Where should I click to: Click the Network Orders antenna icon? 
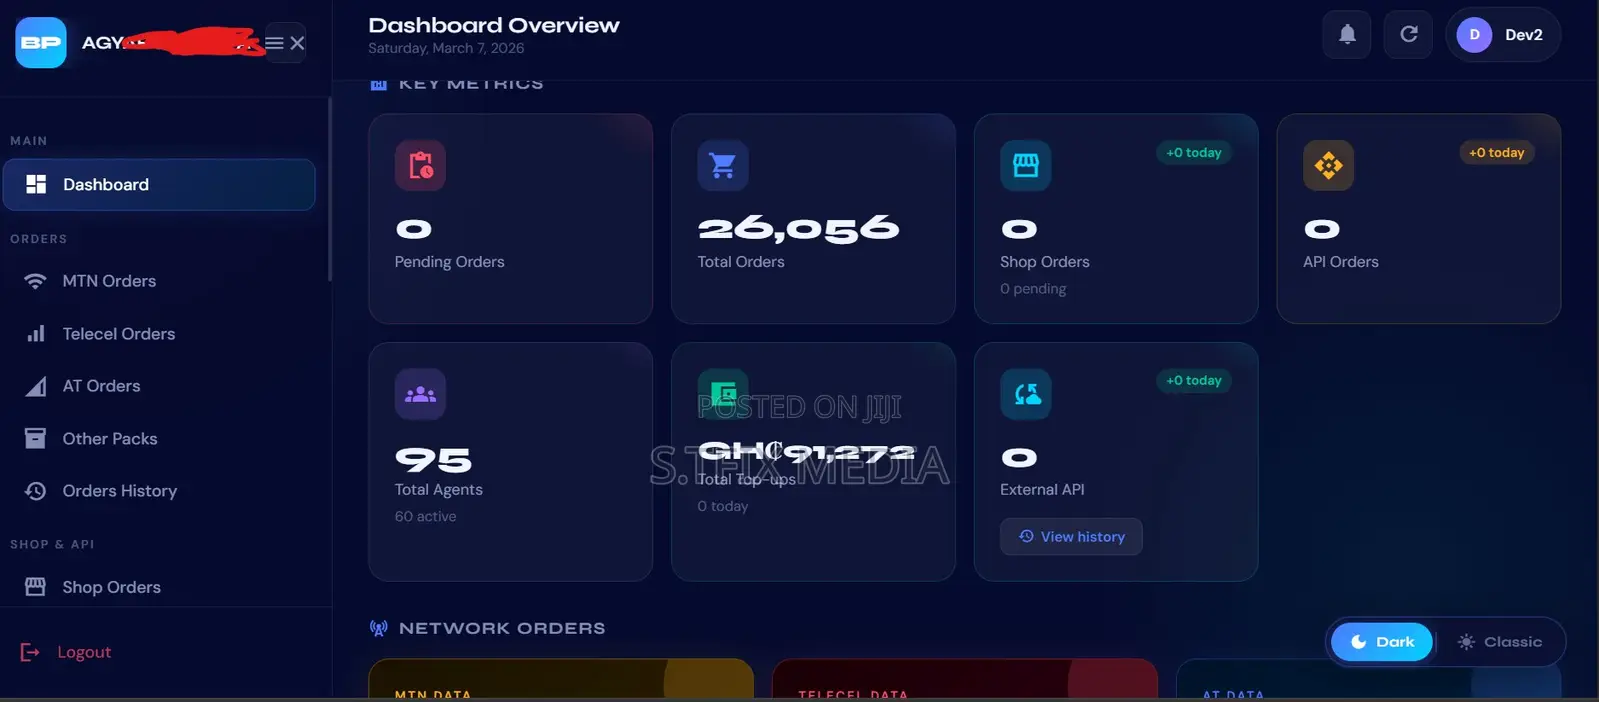point(379,628)
